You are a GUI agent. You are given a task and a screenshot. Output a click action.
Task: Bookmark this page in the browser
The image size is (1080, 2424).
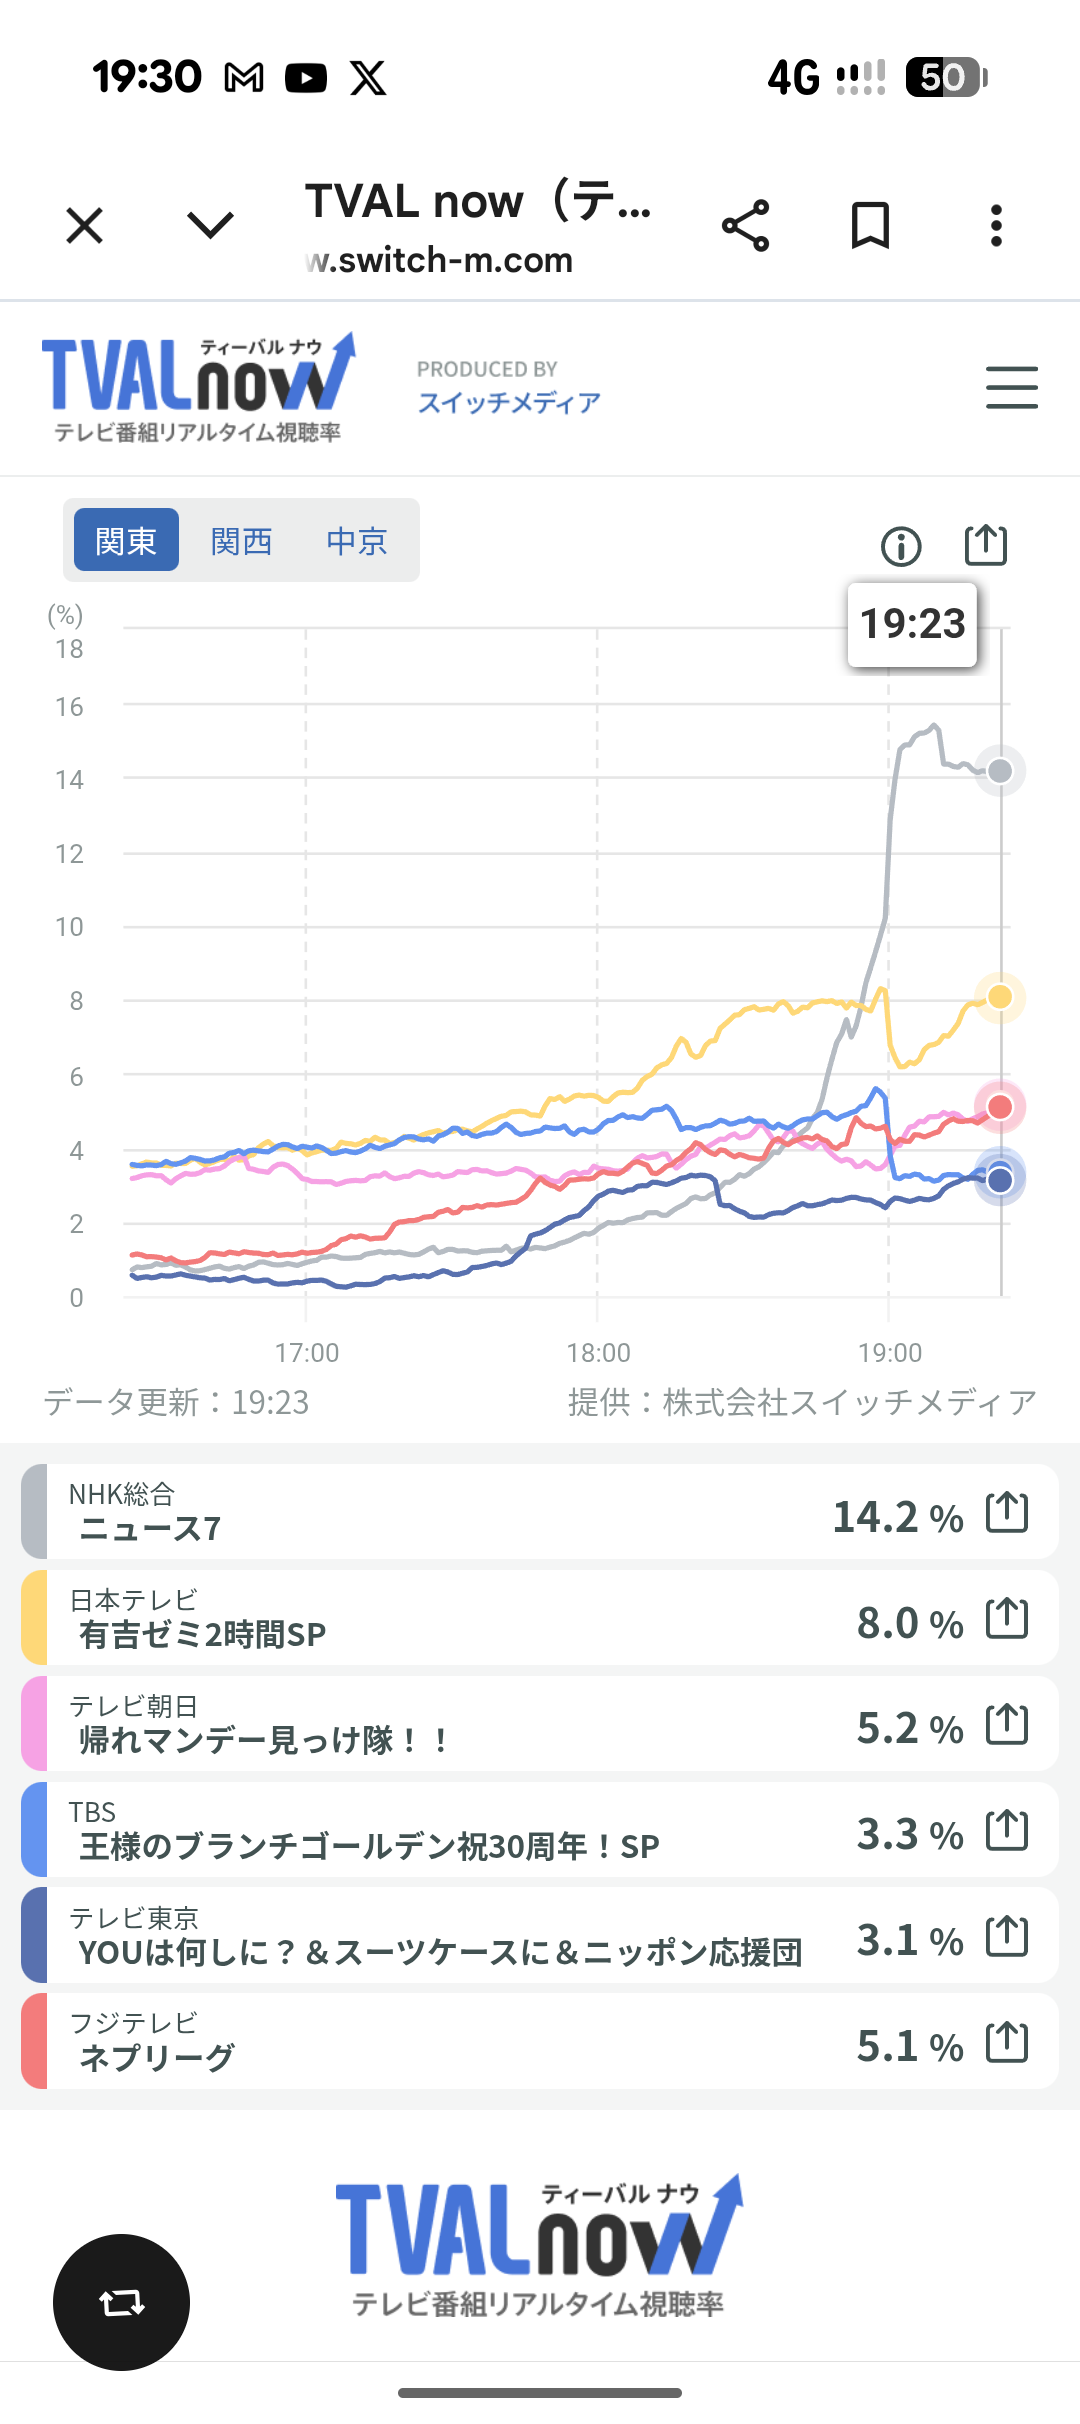click(870, 226)
